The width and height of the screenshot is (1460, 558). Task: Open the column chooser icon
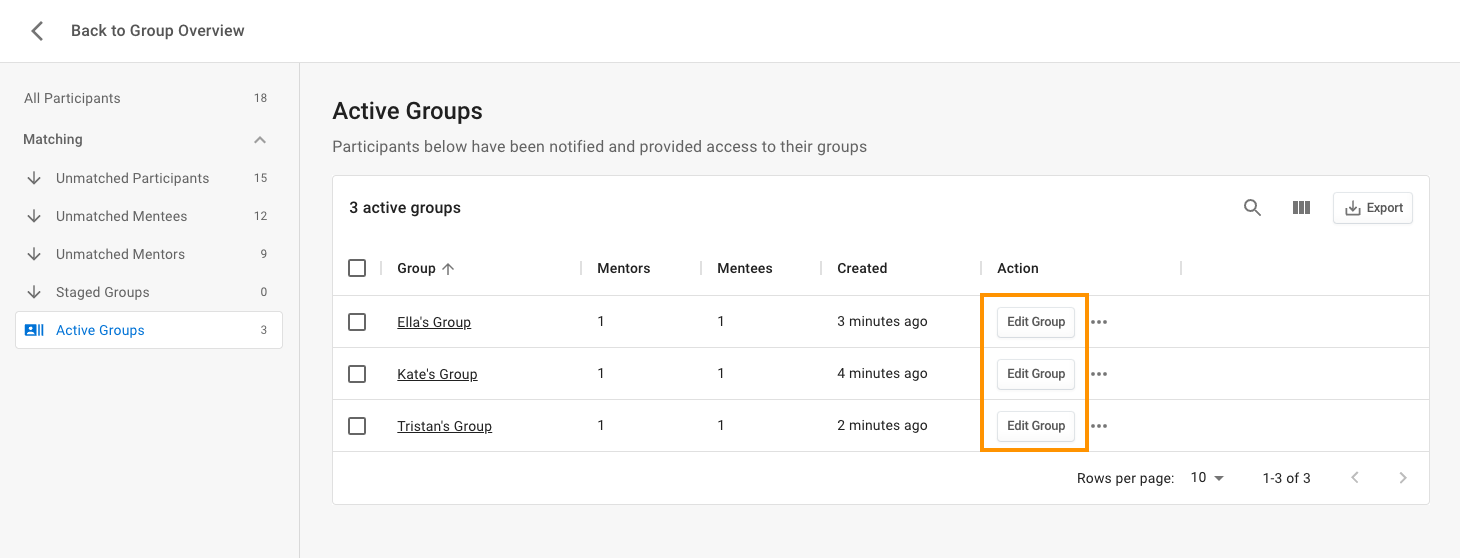(1301, 208)
